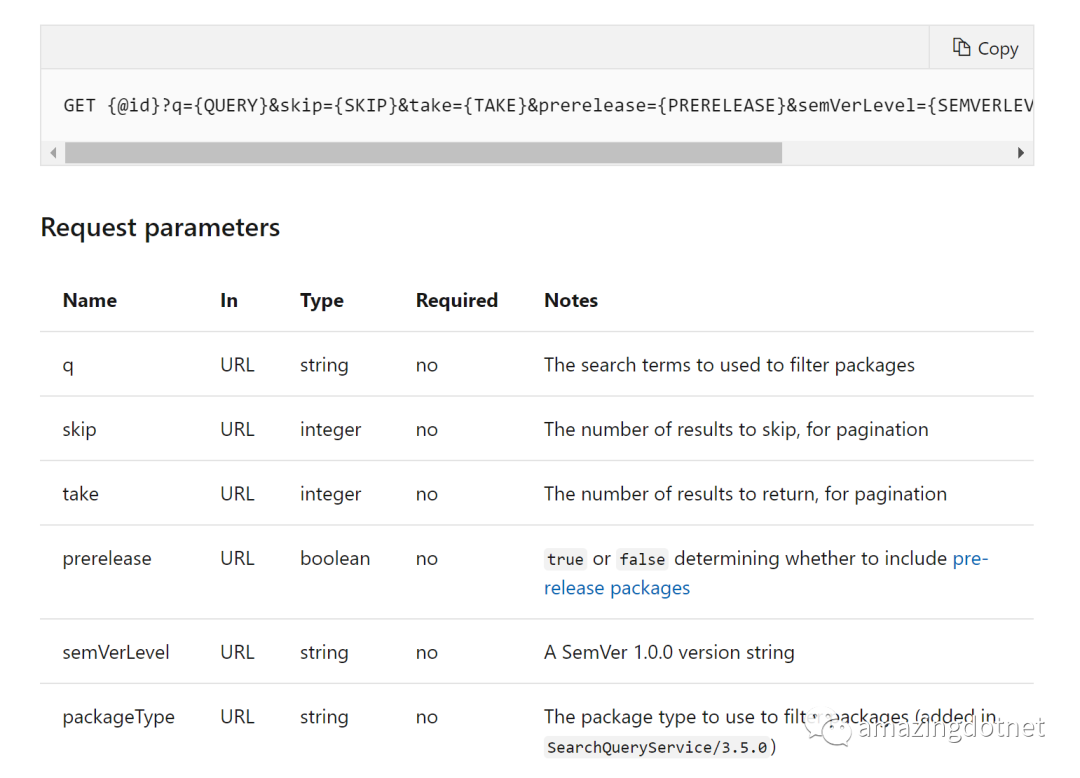Click the 'Name' column header

[90, 300]
